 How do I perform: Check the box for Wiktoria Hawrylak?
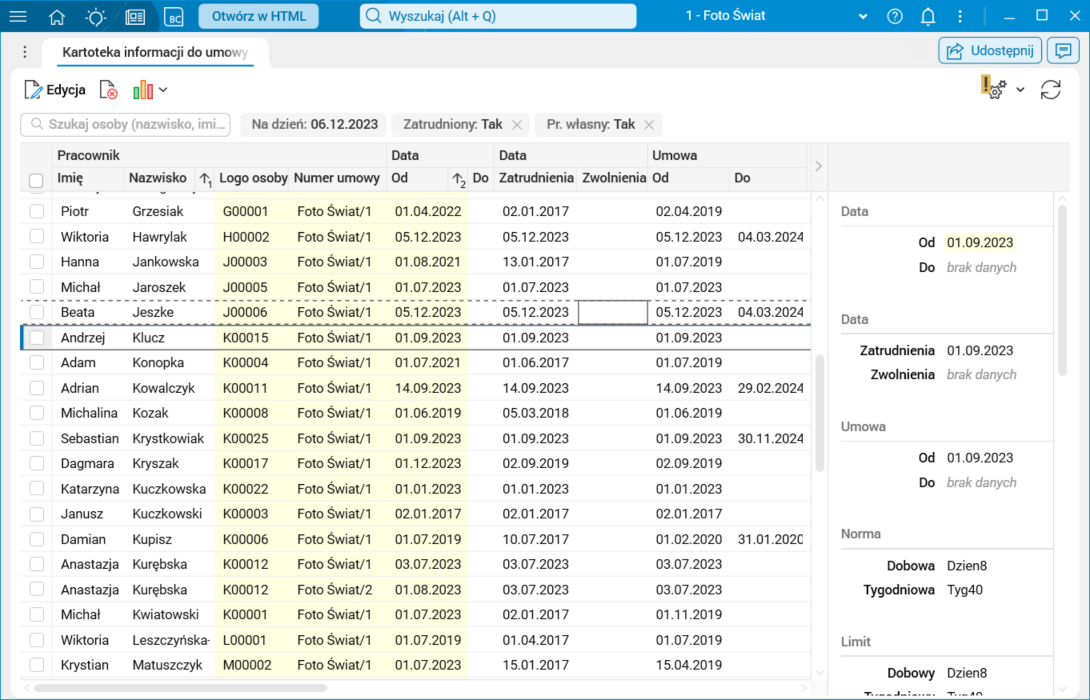coord(36,236)
